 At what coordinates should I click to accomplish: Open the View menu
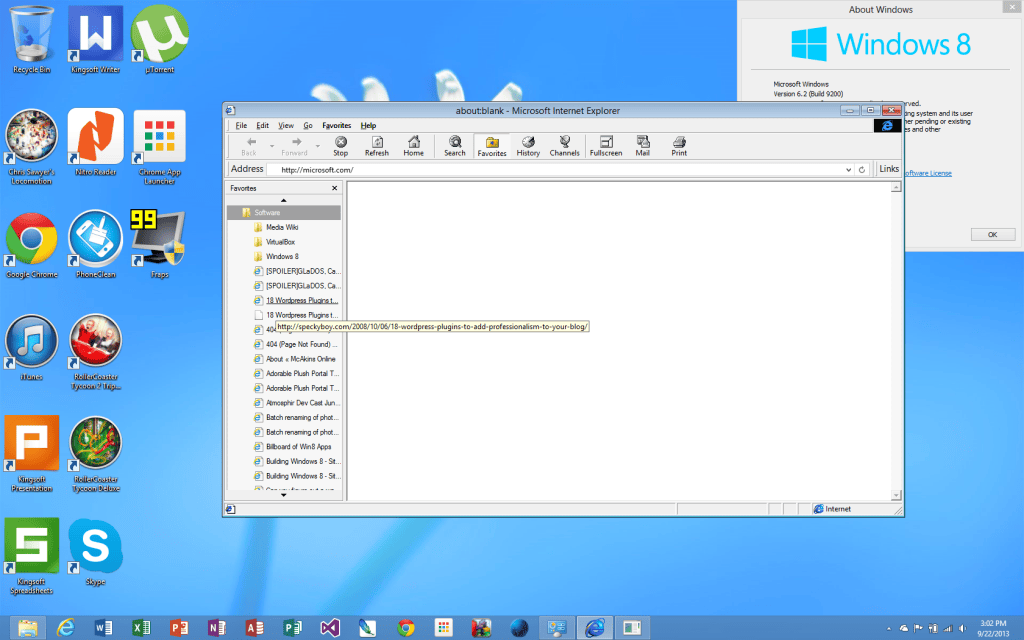(286, 125)
